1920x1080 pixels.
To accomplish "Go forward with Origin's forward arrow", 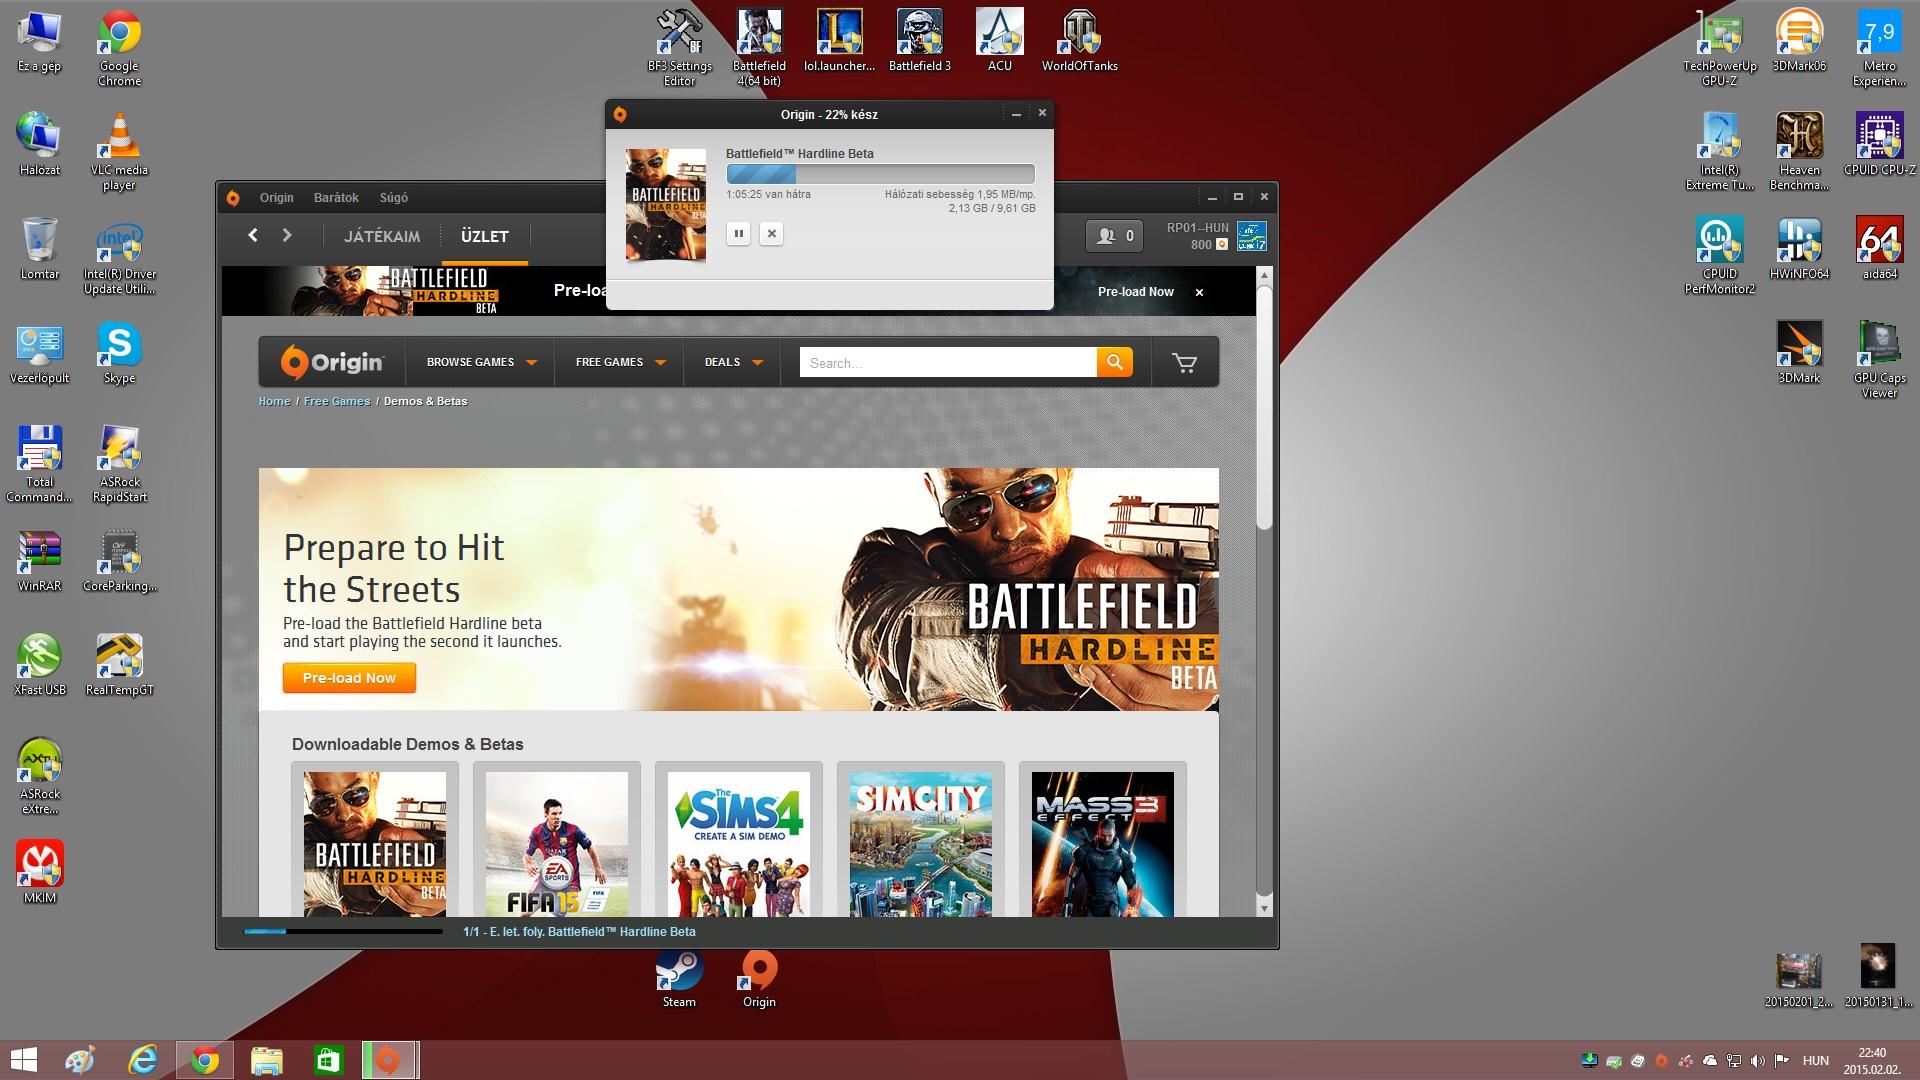I will click(x=287, y=235).
